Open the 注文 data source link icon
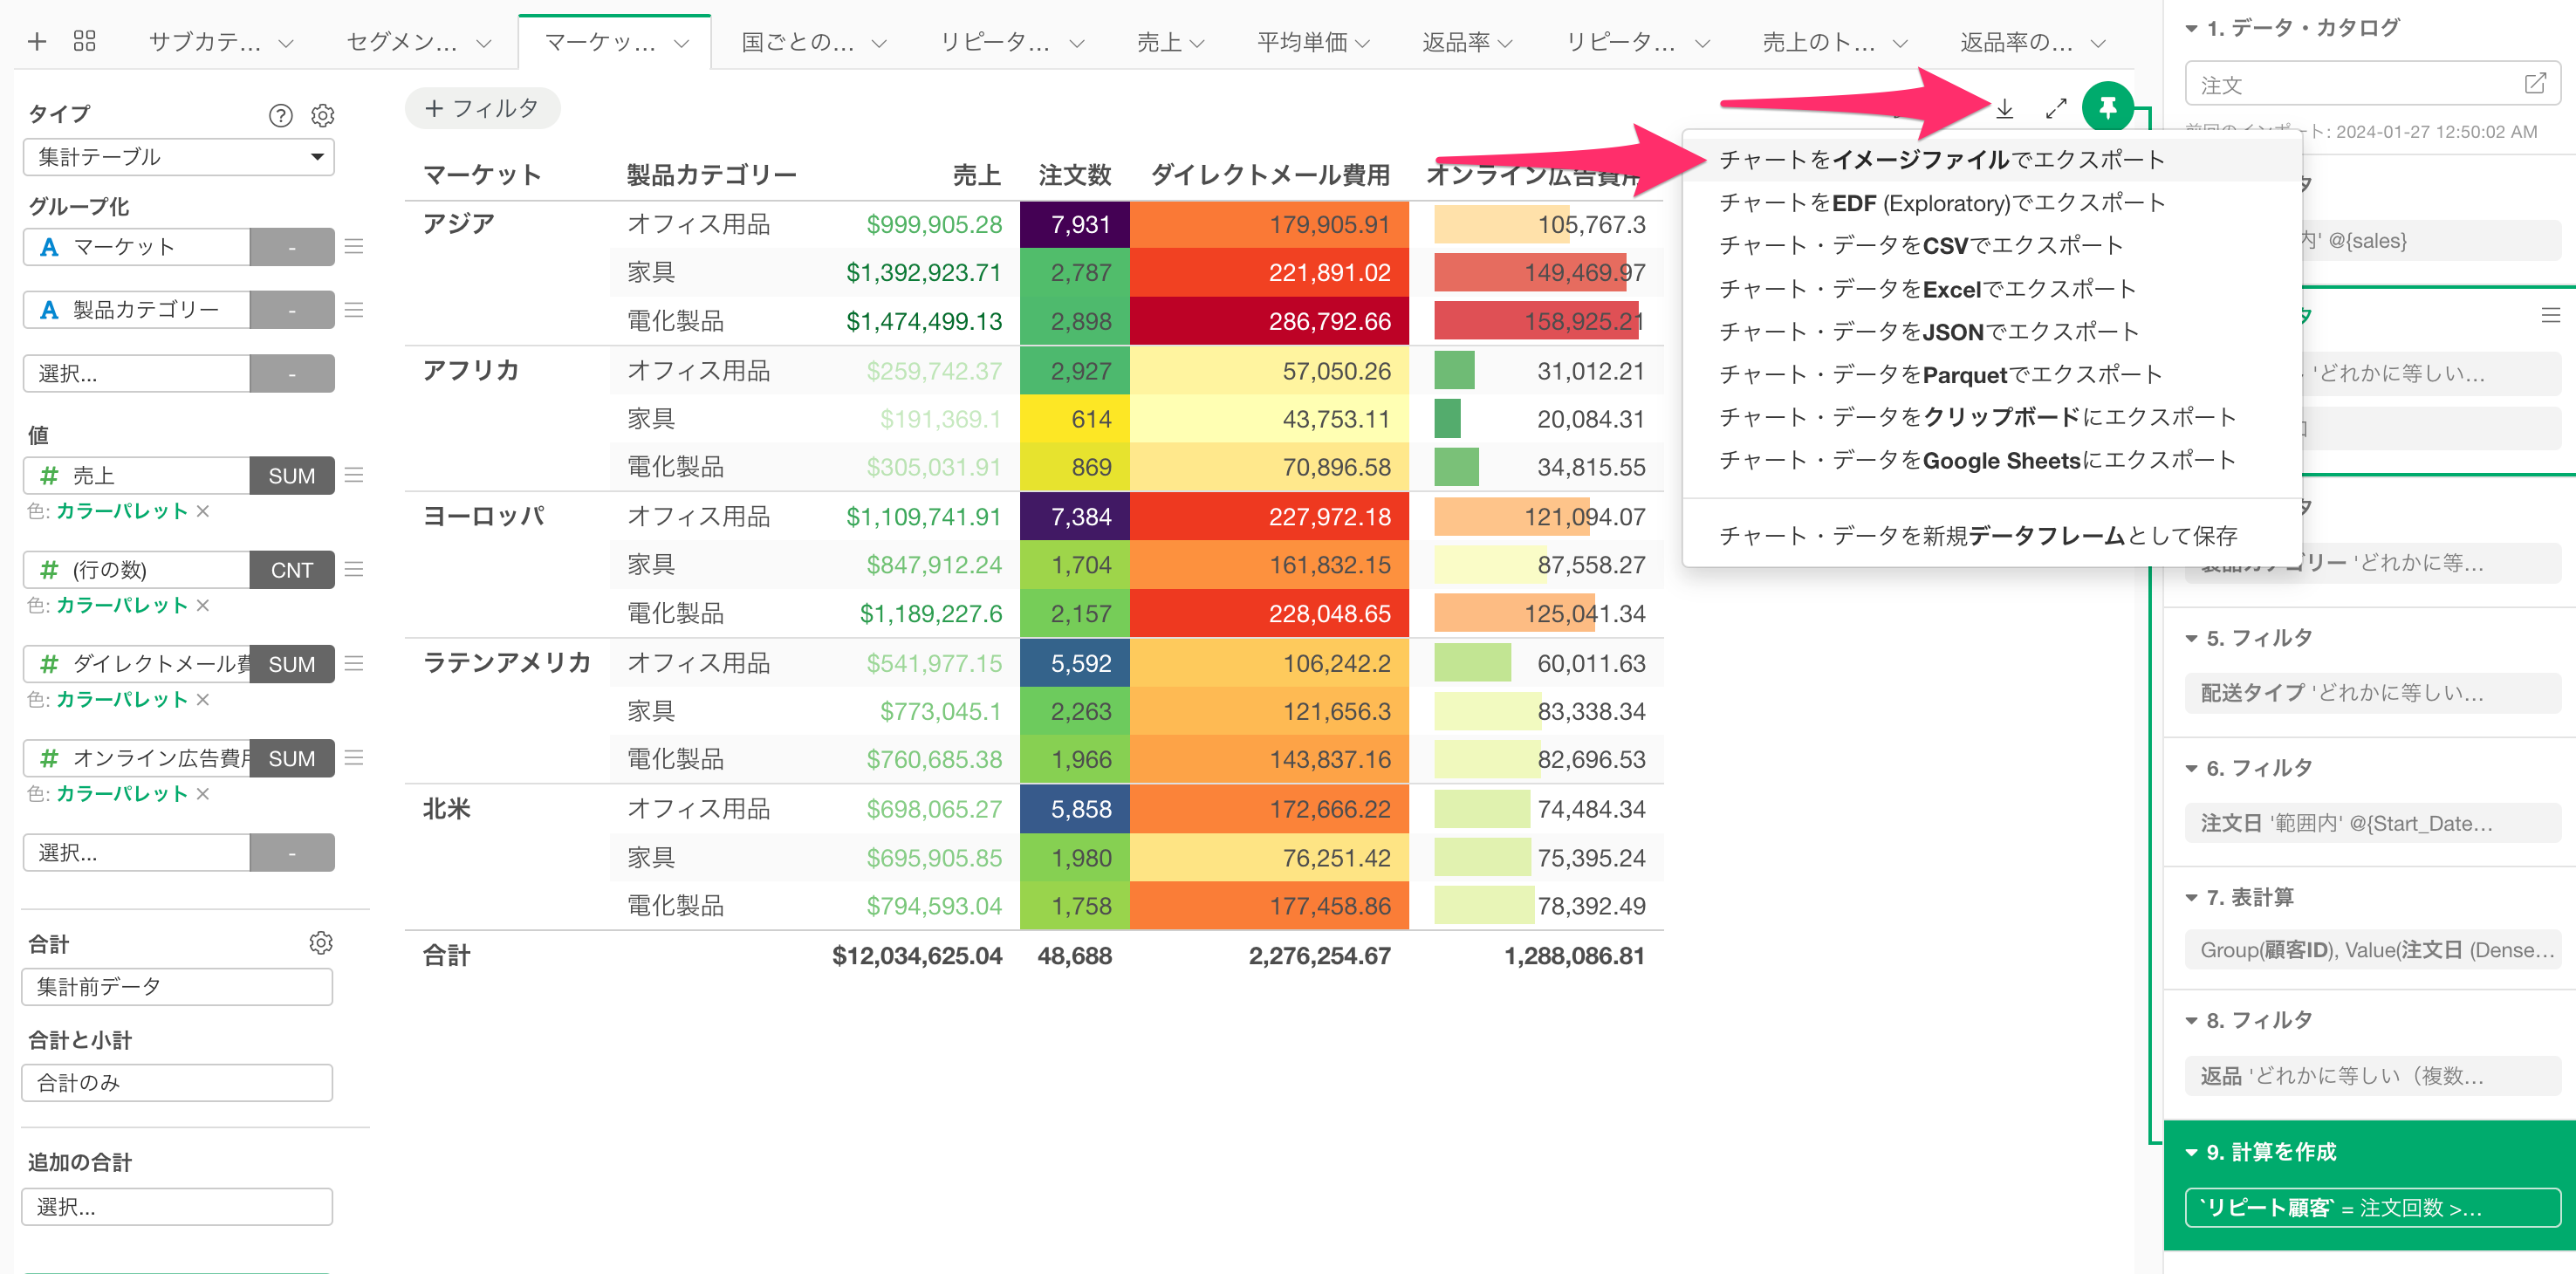2576x1274 pixels. (2534, 84)
